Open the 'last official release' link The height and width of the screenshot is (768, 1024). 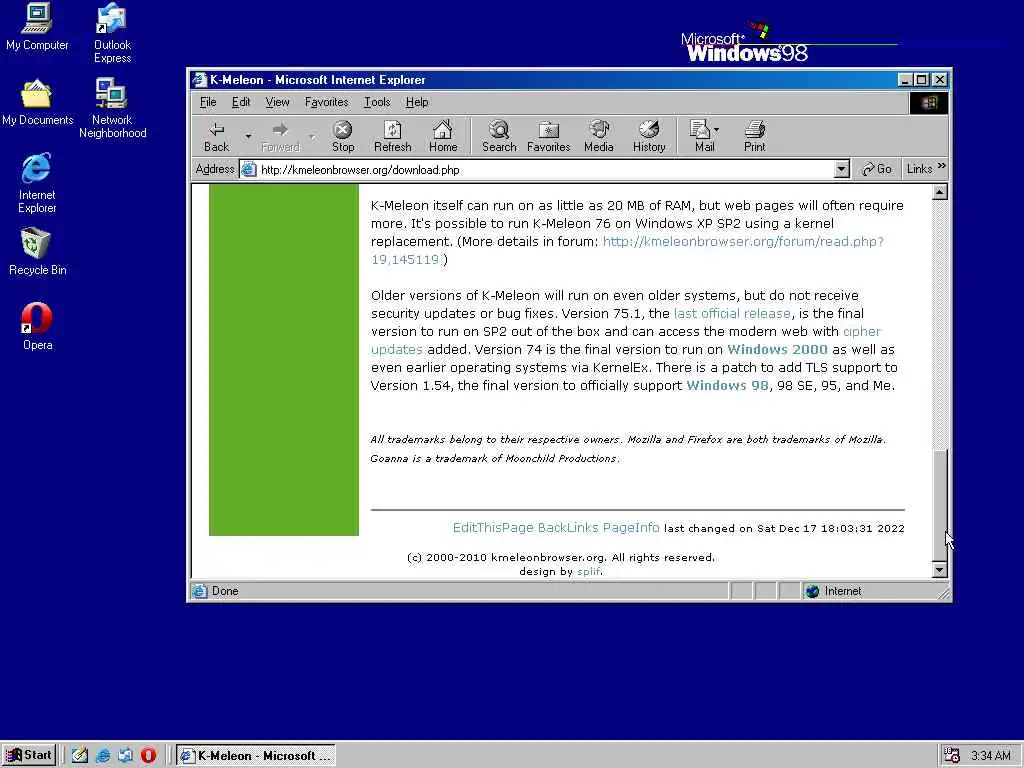tap(731, 313)
